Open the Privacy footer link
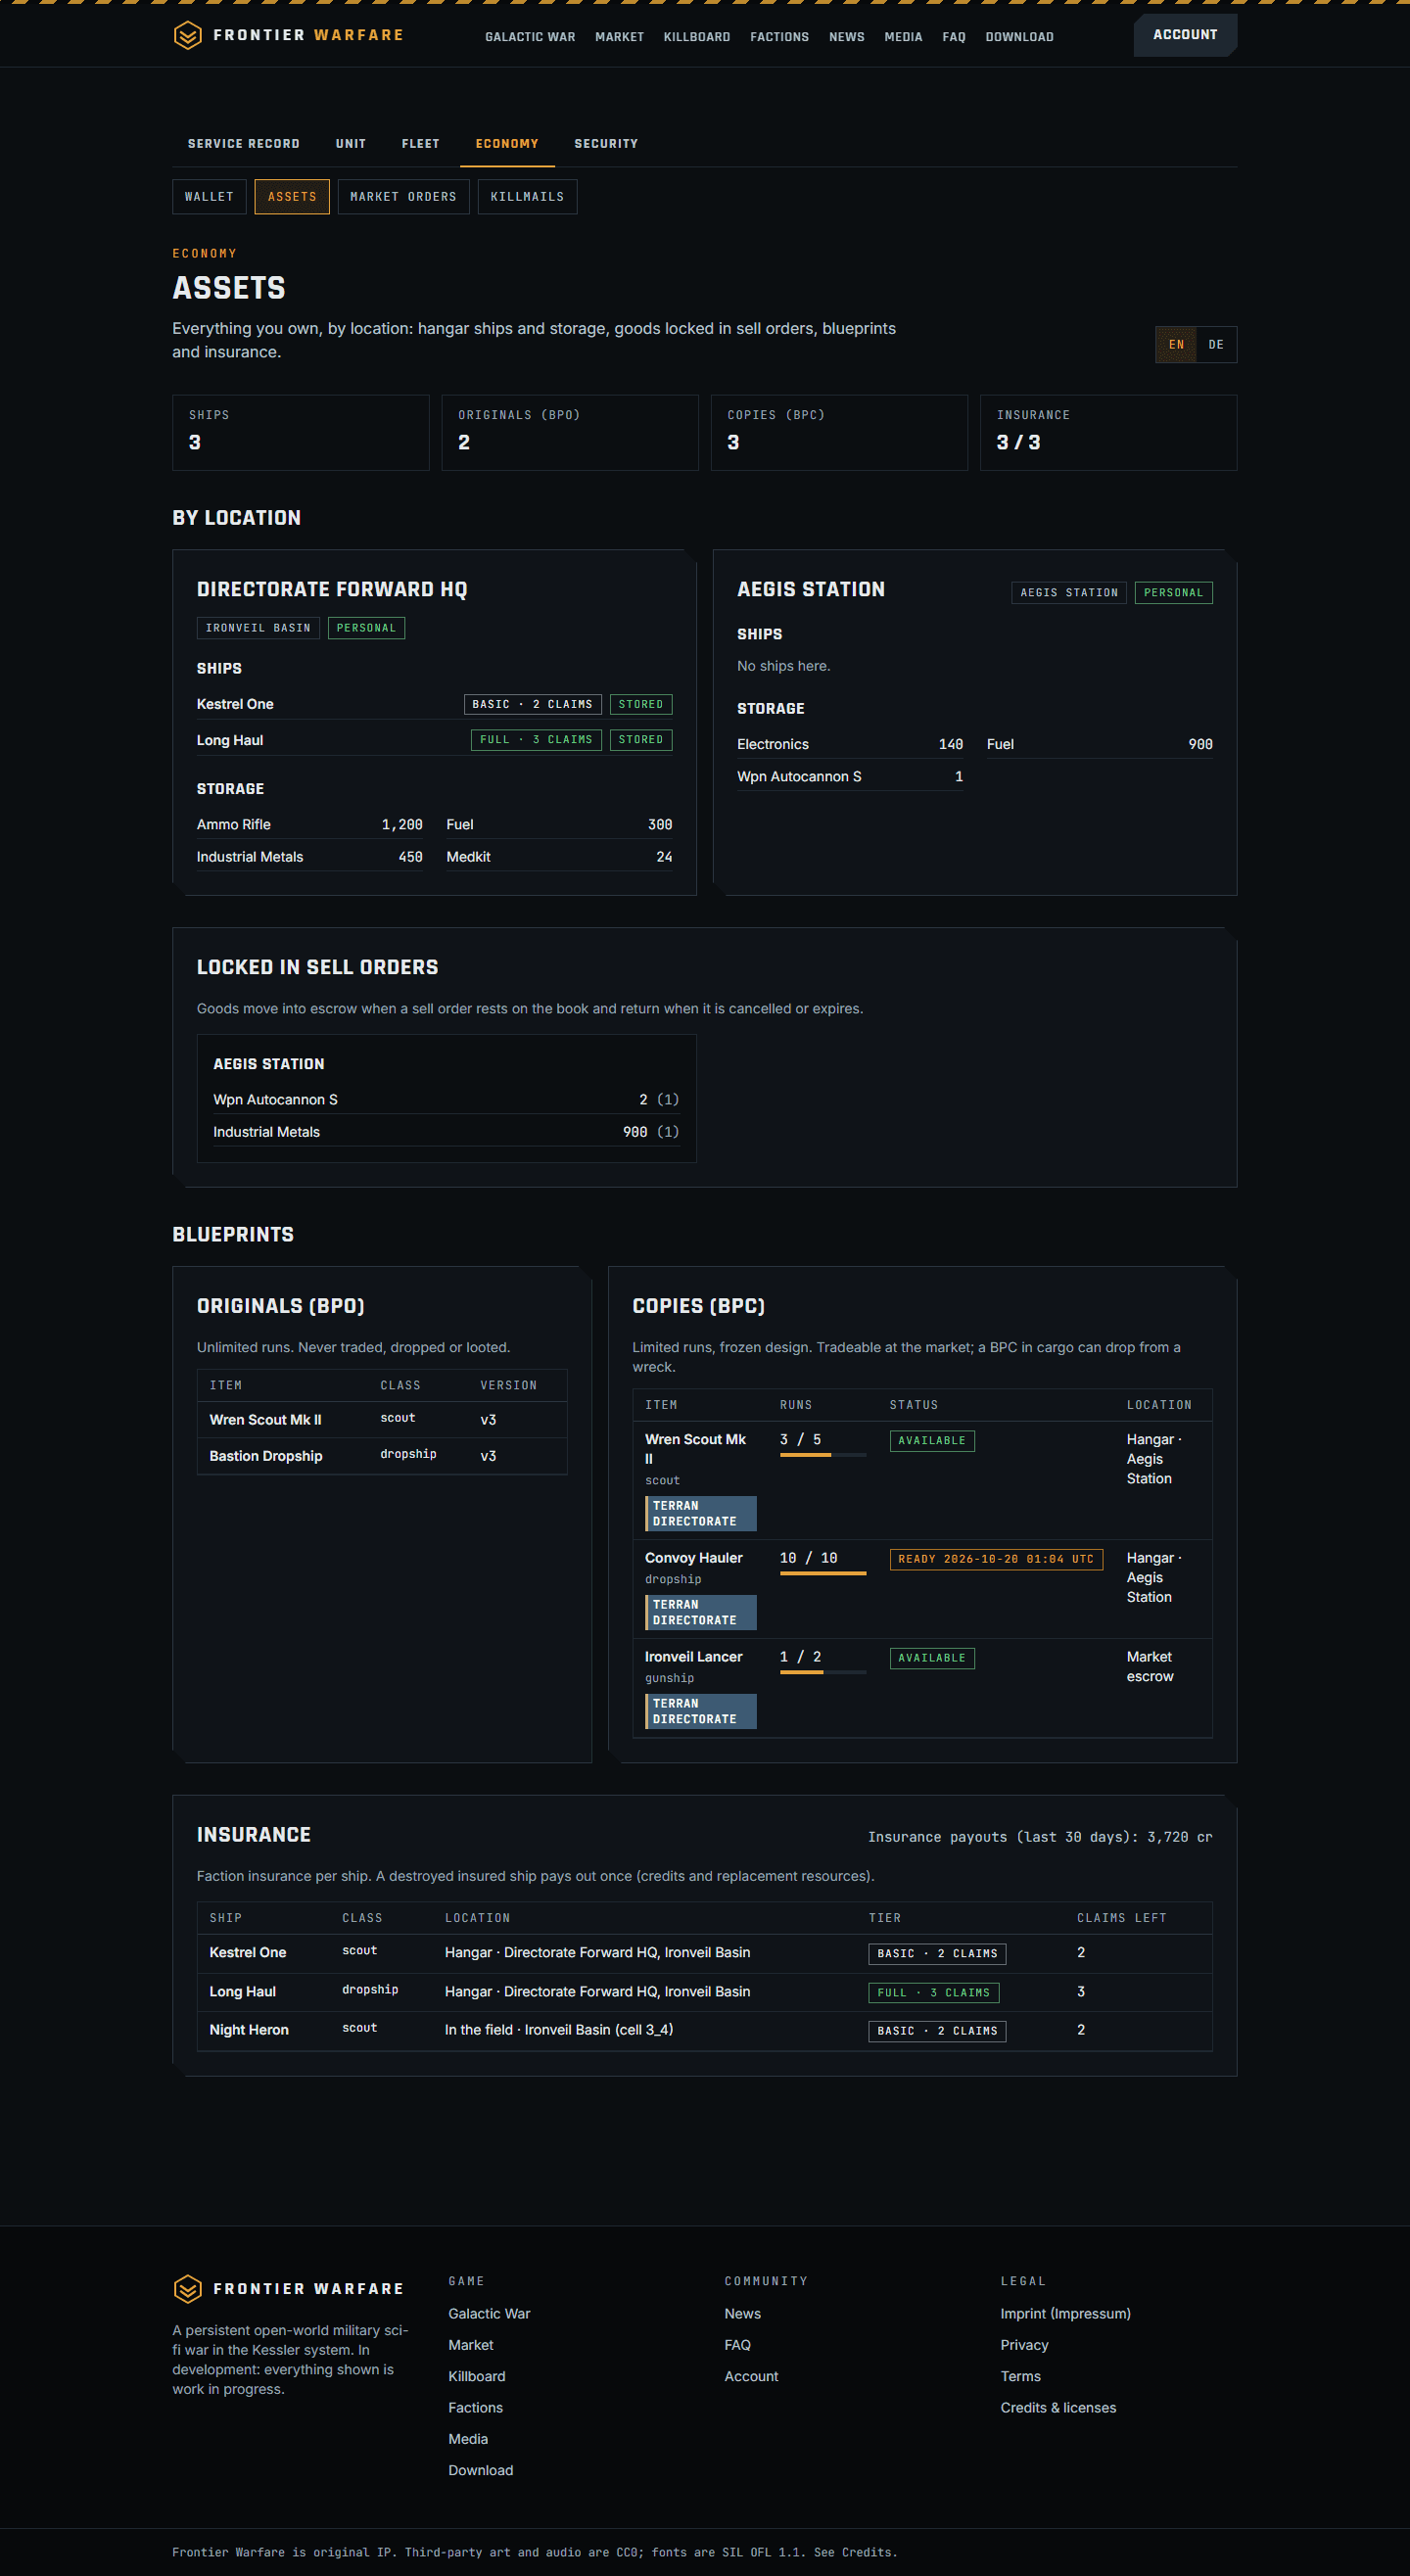Screen dimensions: 1410x2576 [1025, 2345]
